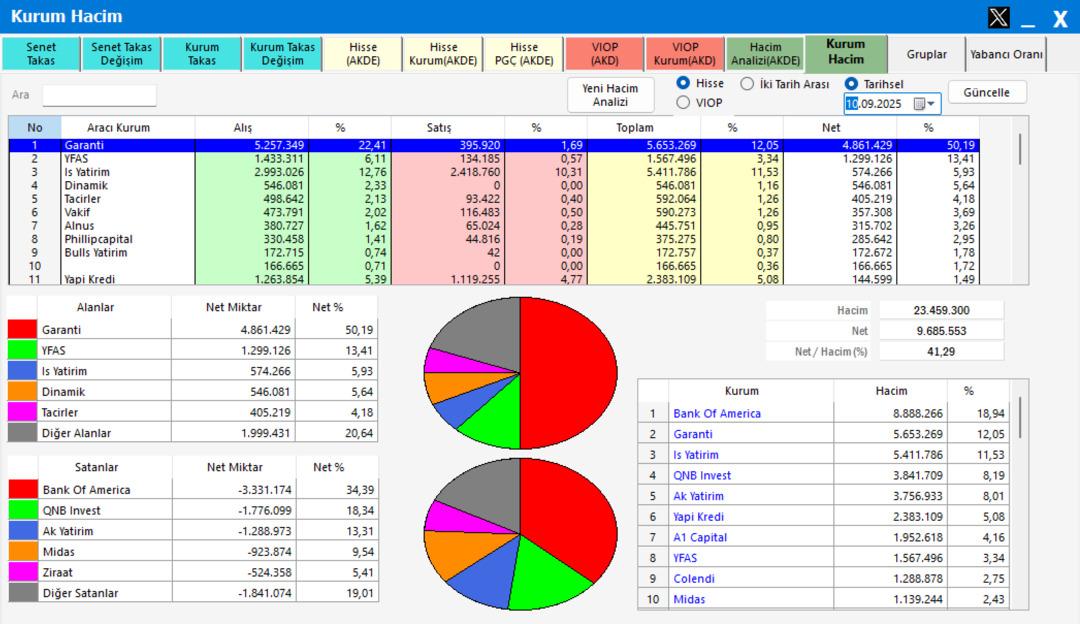The image size is (1080, 624).
Task: Switch to the Hisse (AKDE) tab
Action: [x=363, y=54]
